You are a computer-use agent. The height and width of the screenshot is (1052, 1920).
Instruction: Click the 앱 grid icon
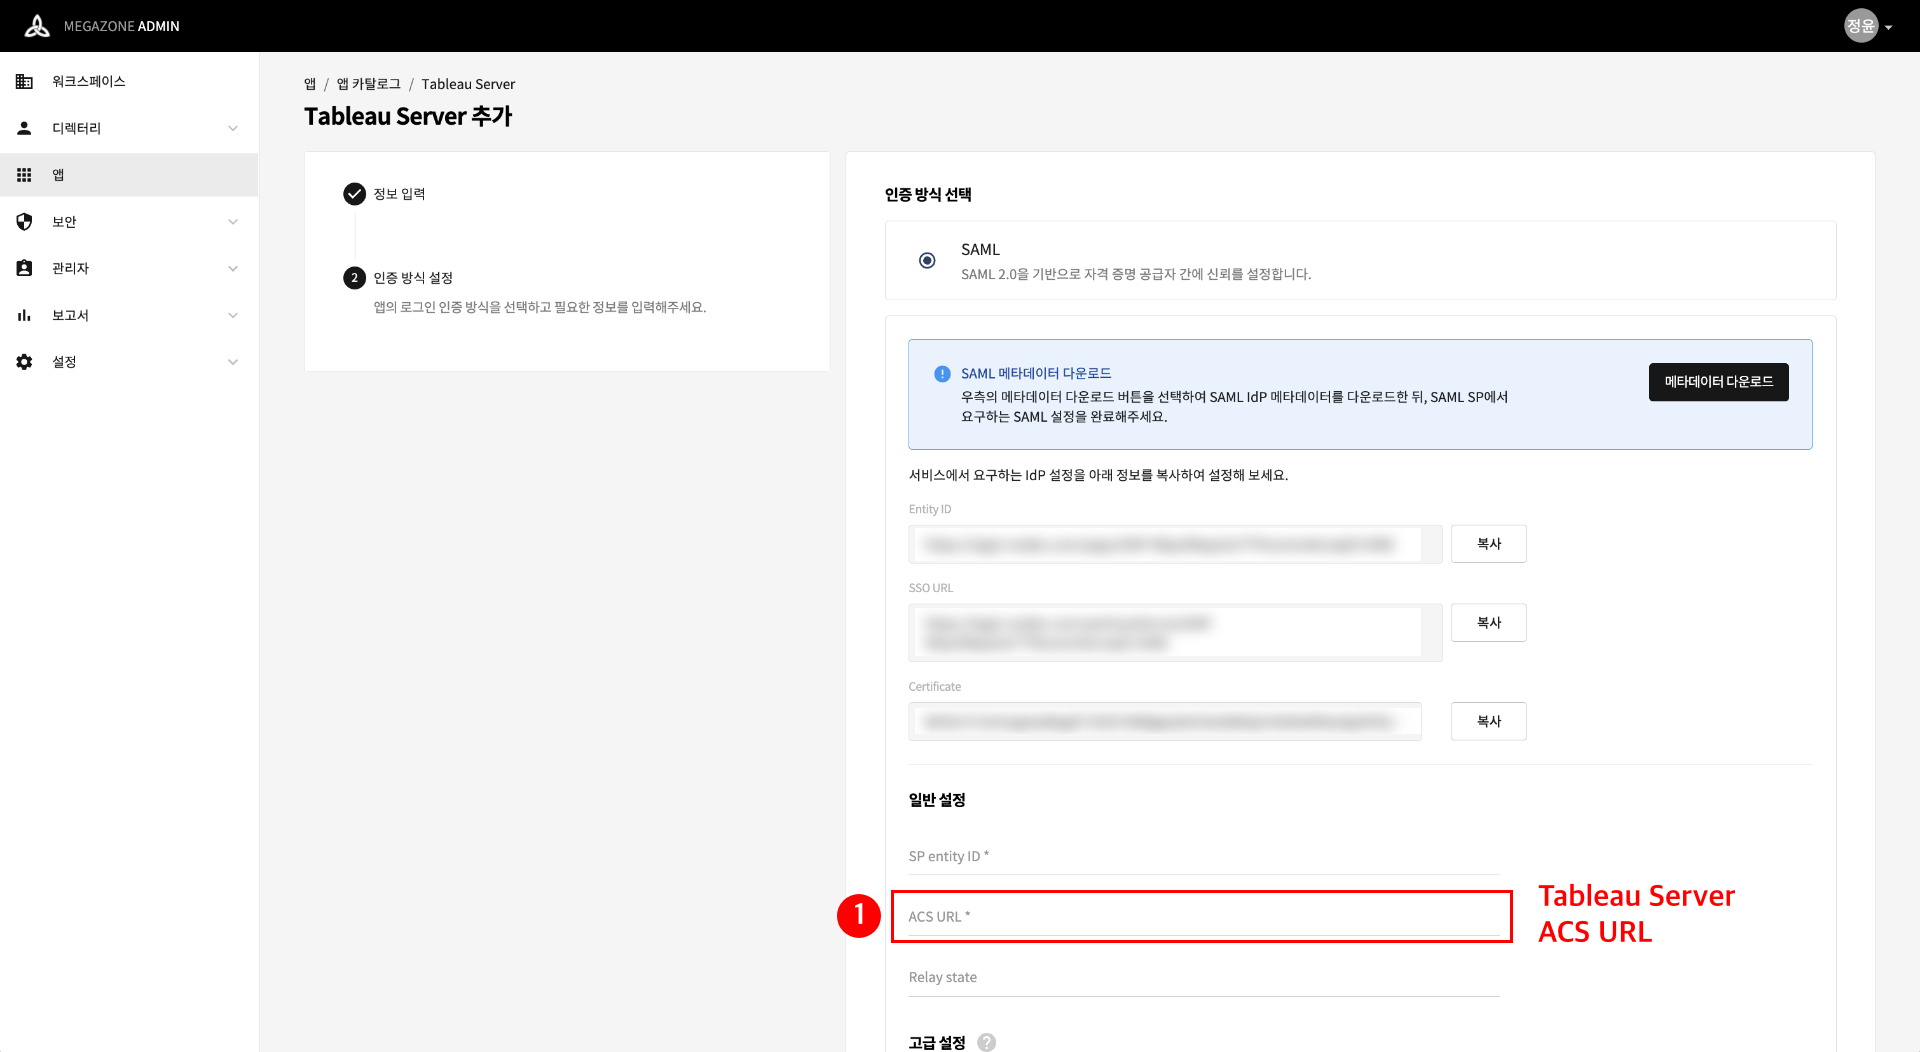tap(24, 175)
